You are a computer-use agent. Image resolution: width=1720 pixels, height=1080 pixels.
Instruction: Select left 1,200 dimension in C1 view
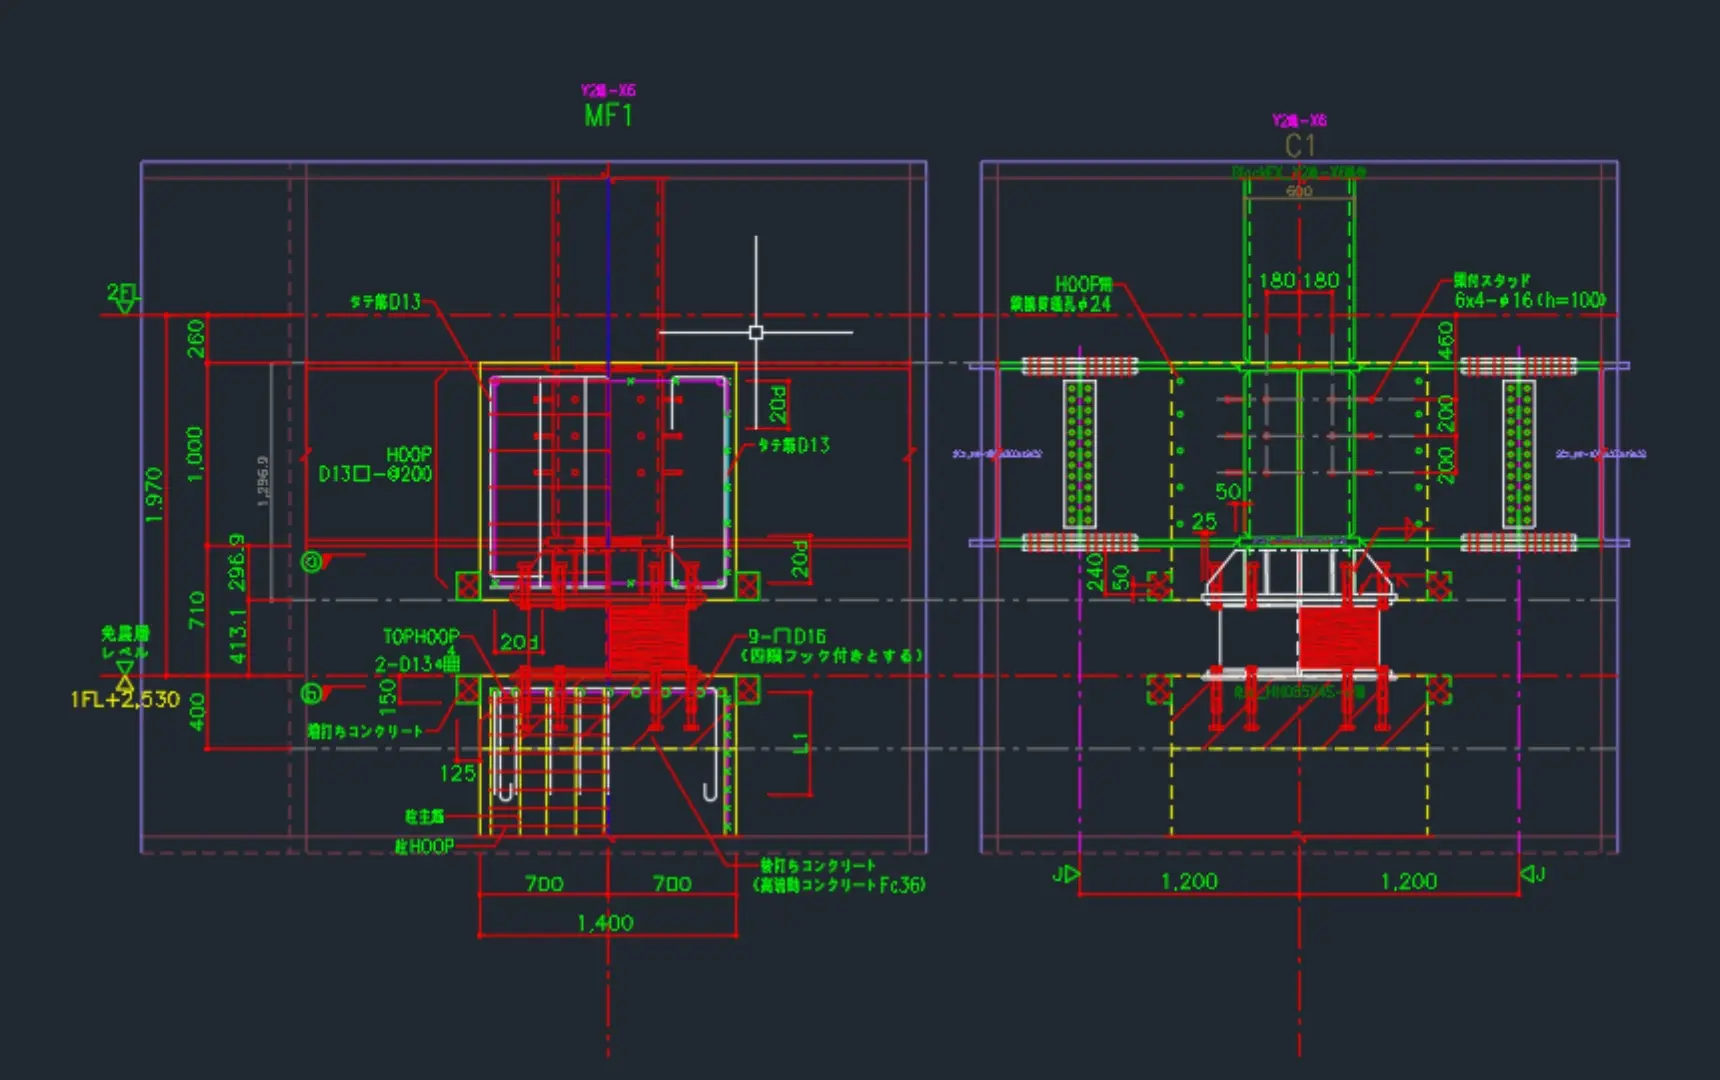tap(1189, 881)
